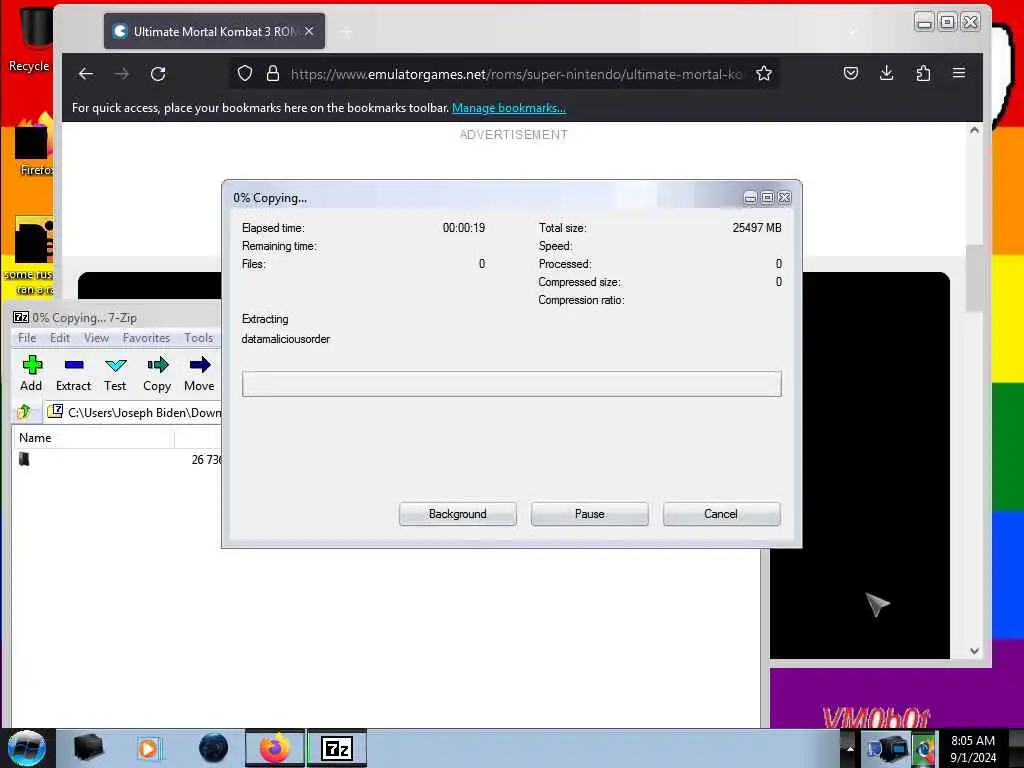Show site security padlock info
This screenshot has height=768, width=1024.
click(273, 74)
